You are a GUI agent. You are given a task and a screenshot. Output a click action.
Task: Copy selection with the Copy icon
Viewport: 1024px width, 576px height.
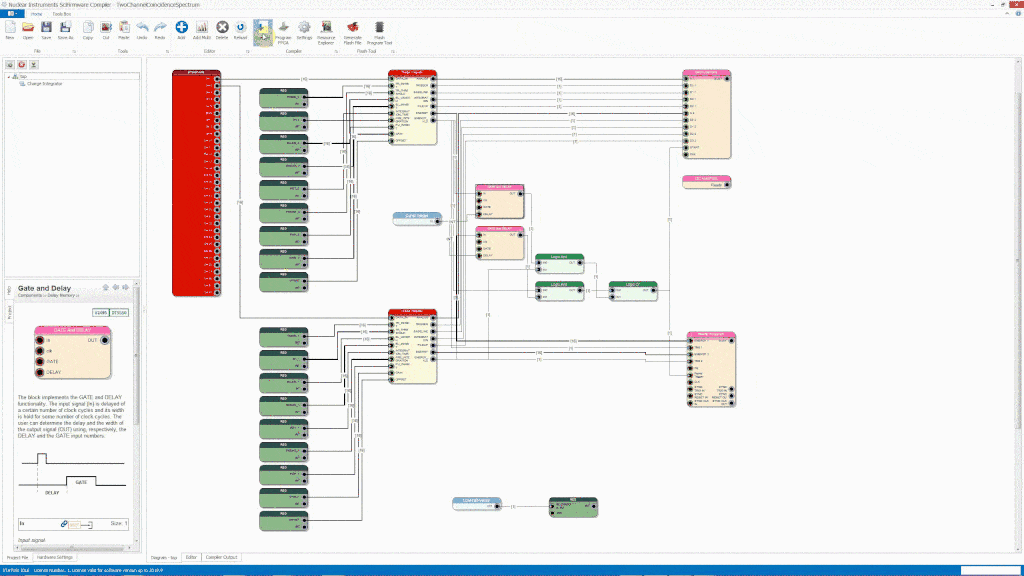(88, 30)
